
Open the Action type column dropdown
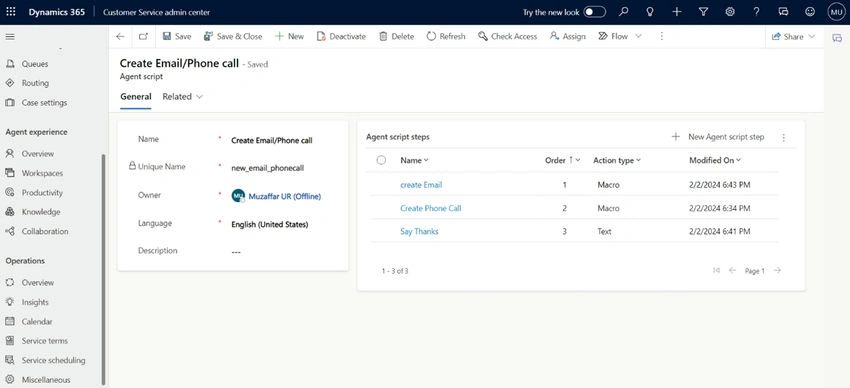coord(617,160)
